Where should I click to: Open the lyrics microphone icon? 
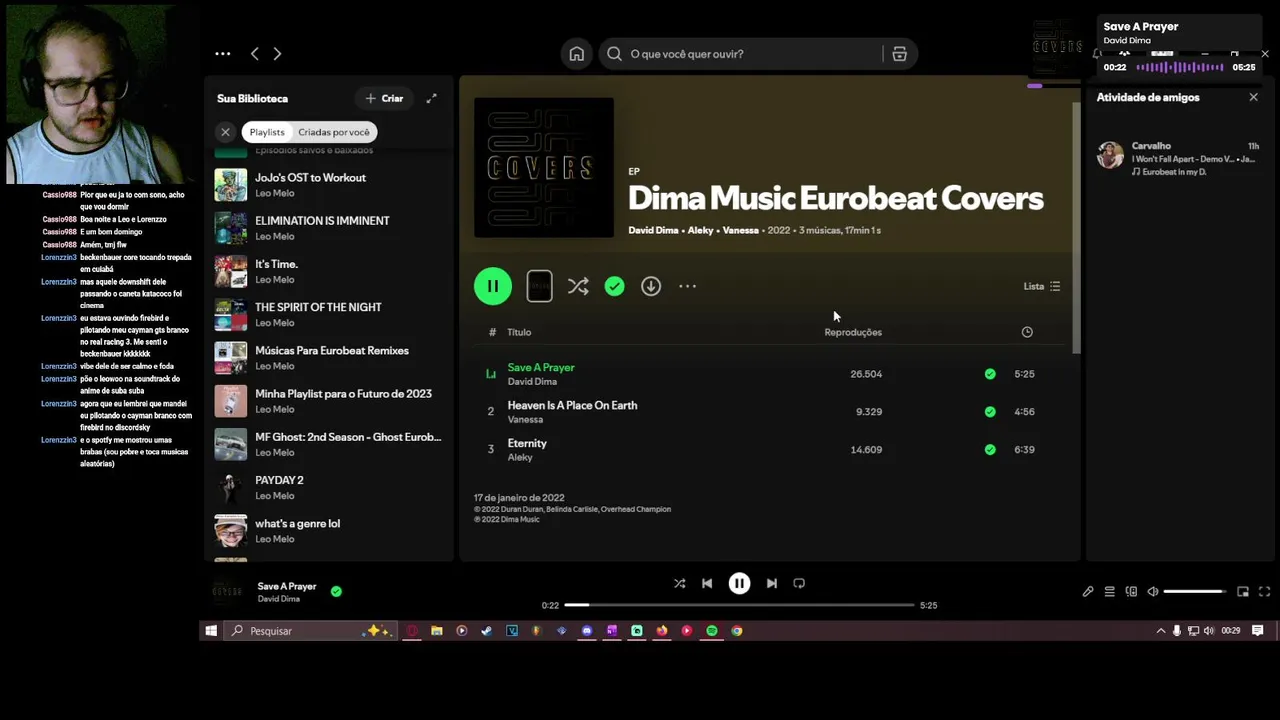[x=1088, y=592]
